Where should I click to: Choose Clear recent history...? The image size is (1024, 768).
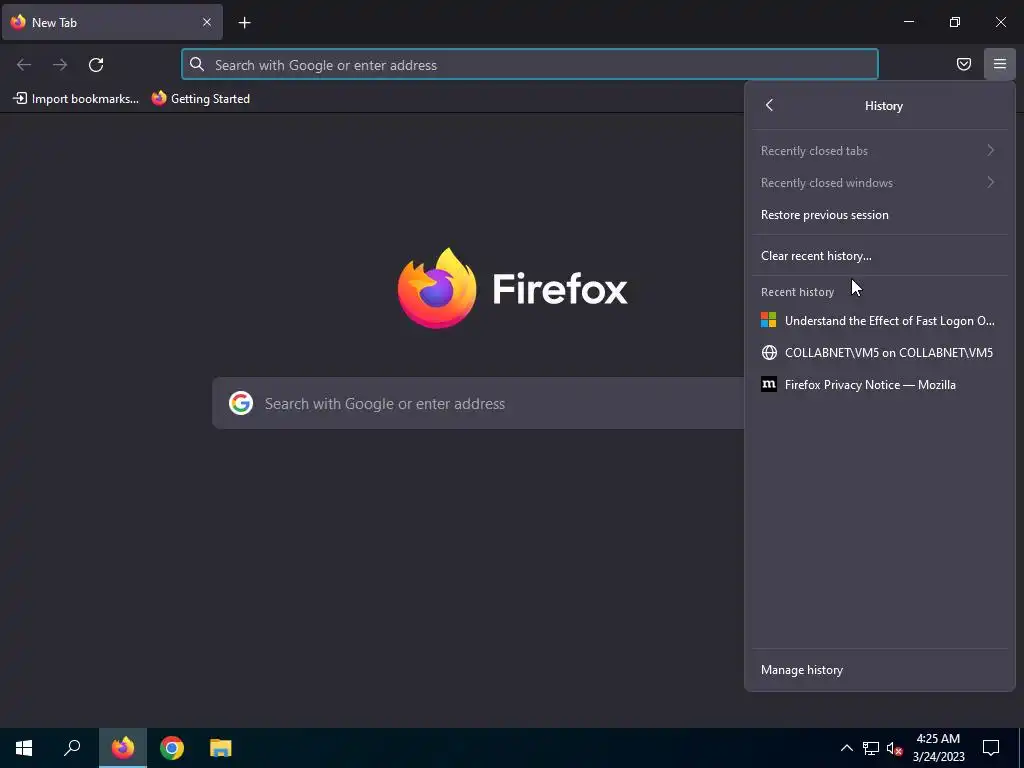click(880, 256)
